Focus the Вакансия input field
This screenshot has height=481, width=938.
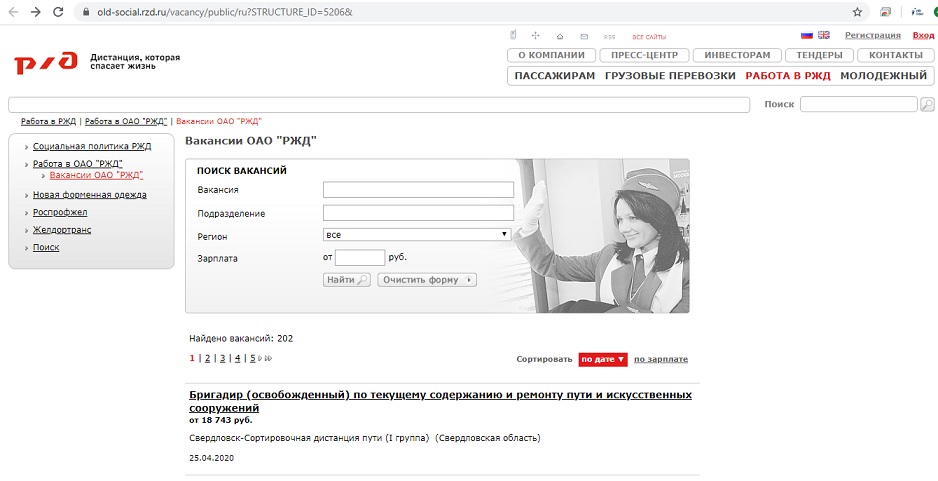point(418,190)
